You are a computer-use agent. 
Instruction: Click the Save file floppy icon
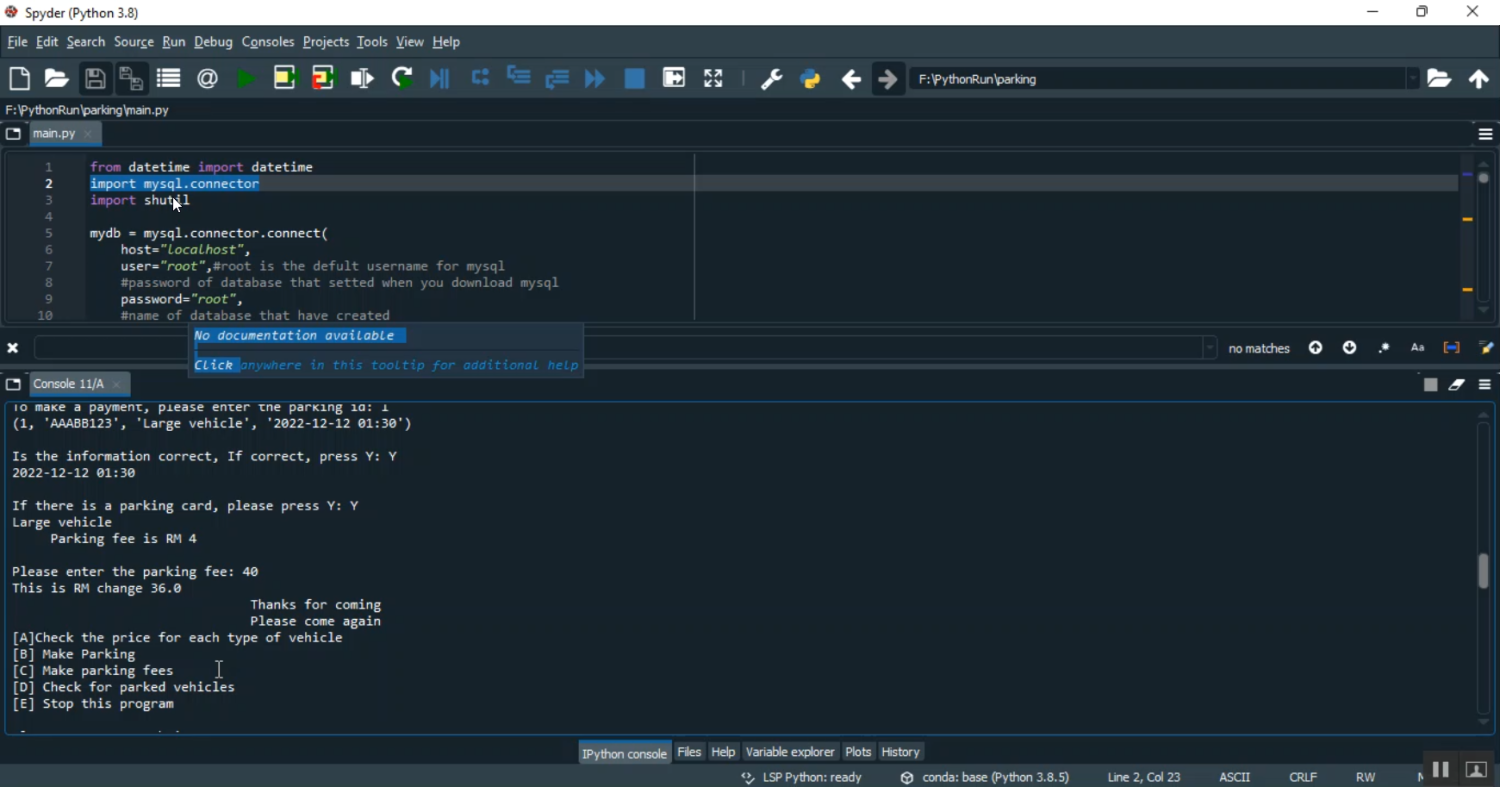[95, 79]
